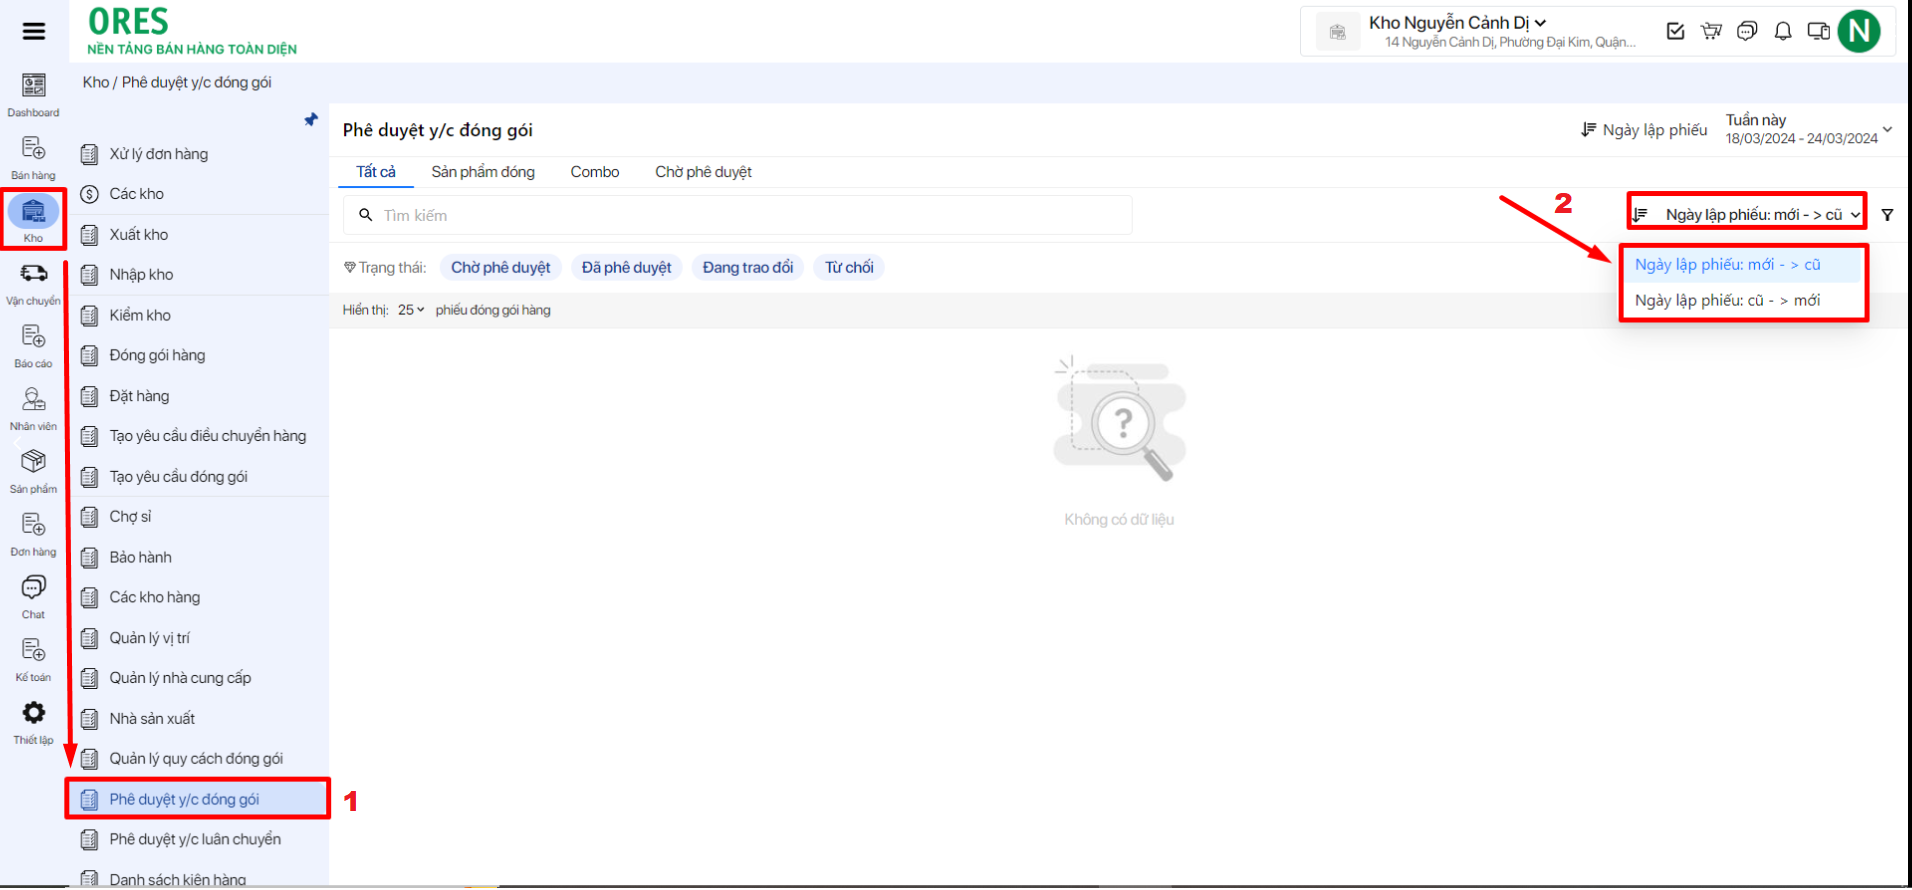
Task: Toggle the Từ chối status filter
Action: point(849,268)
